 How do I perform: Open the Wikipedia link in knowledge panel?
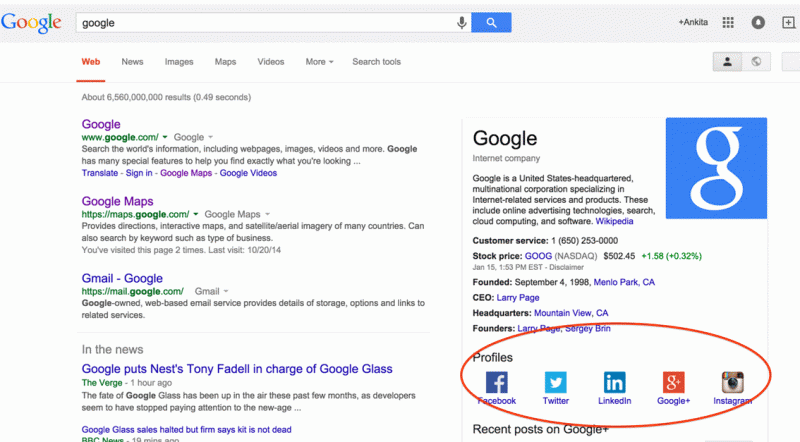(x=614, y=221)
